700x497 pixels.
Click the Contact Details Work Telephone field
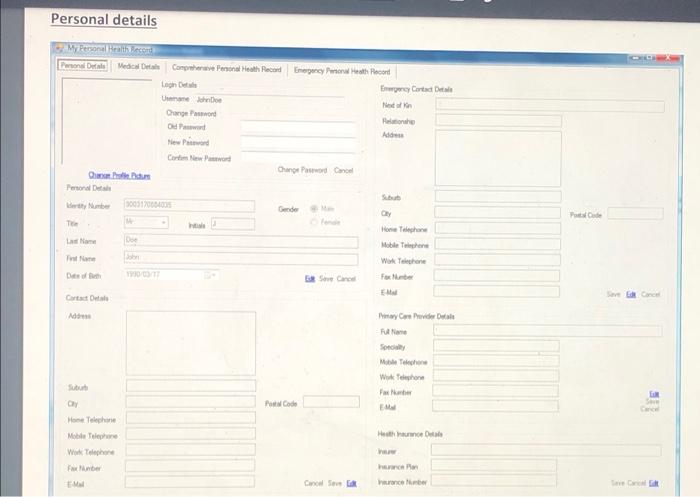click(x=190, y=450)
